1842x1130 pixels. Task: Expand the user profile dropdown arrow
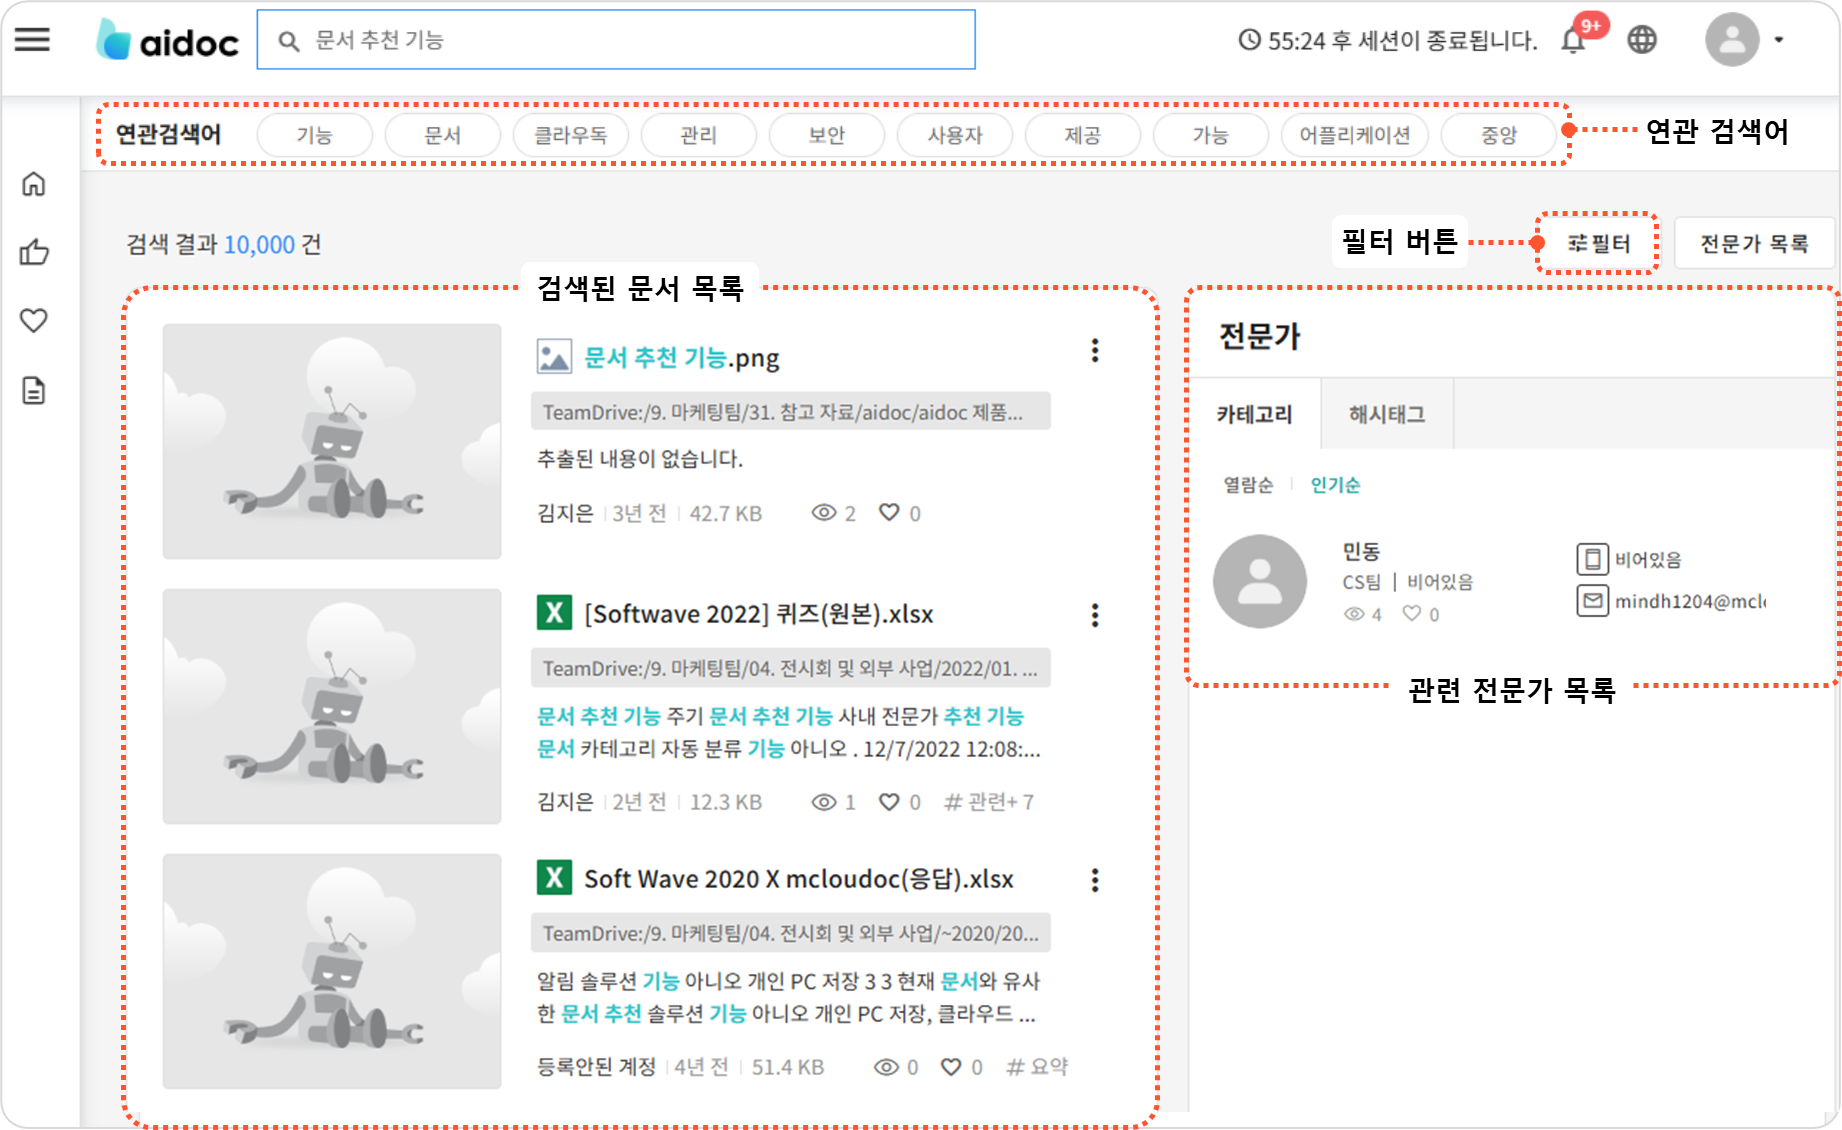[x=1778, y=40]
